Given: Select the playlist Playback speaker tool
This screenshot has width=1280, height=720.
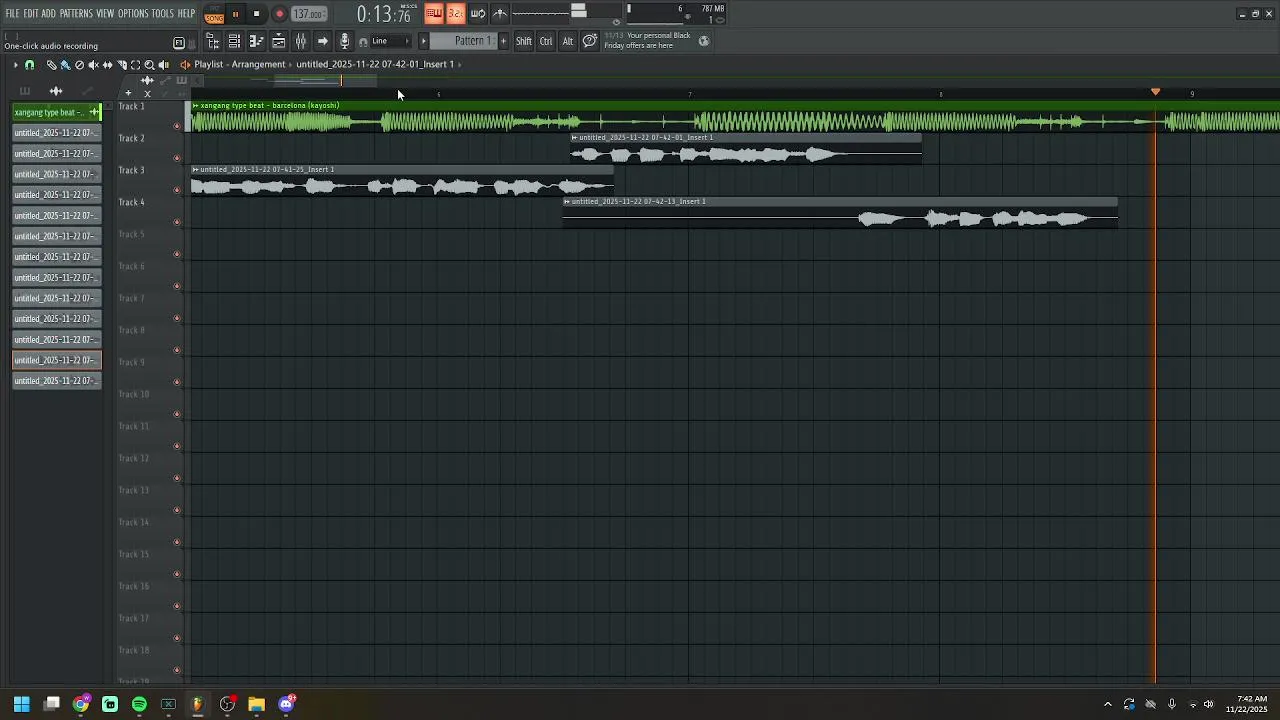Looking at the screenshot, I should 163,65.
